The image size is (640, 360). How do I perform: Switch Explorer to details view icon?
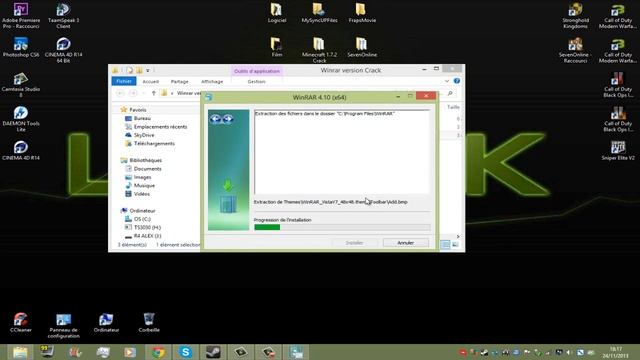click(445, 244)
